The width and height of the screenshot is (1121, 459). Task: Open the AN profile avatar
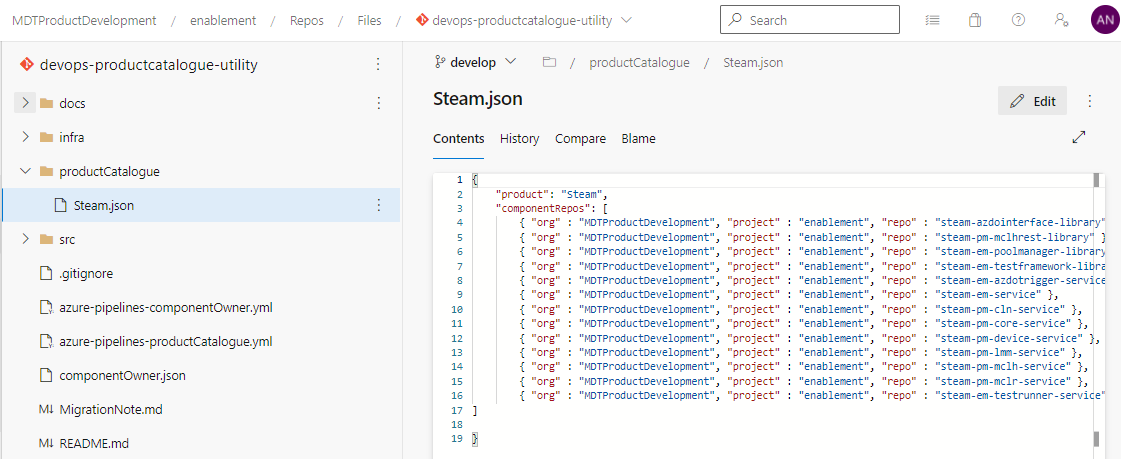click(1105, 20)
